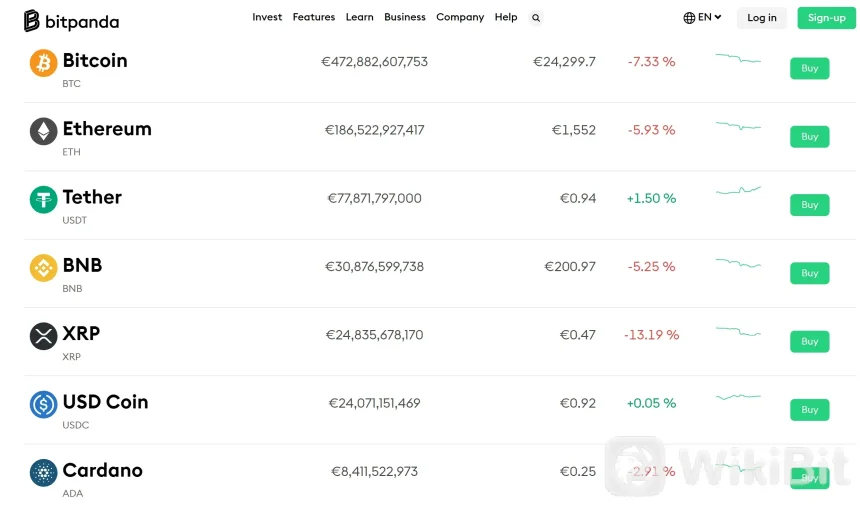This screenshot has width=860, height=511.
Task: Click the green Tether coin icon
Action: pos(43,200)
